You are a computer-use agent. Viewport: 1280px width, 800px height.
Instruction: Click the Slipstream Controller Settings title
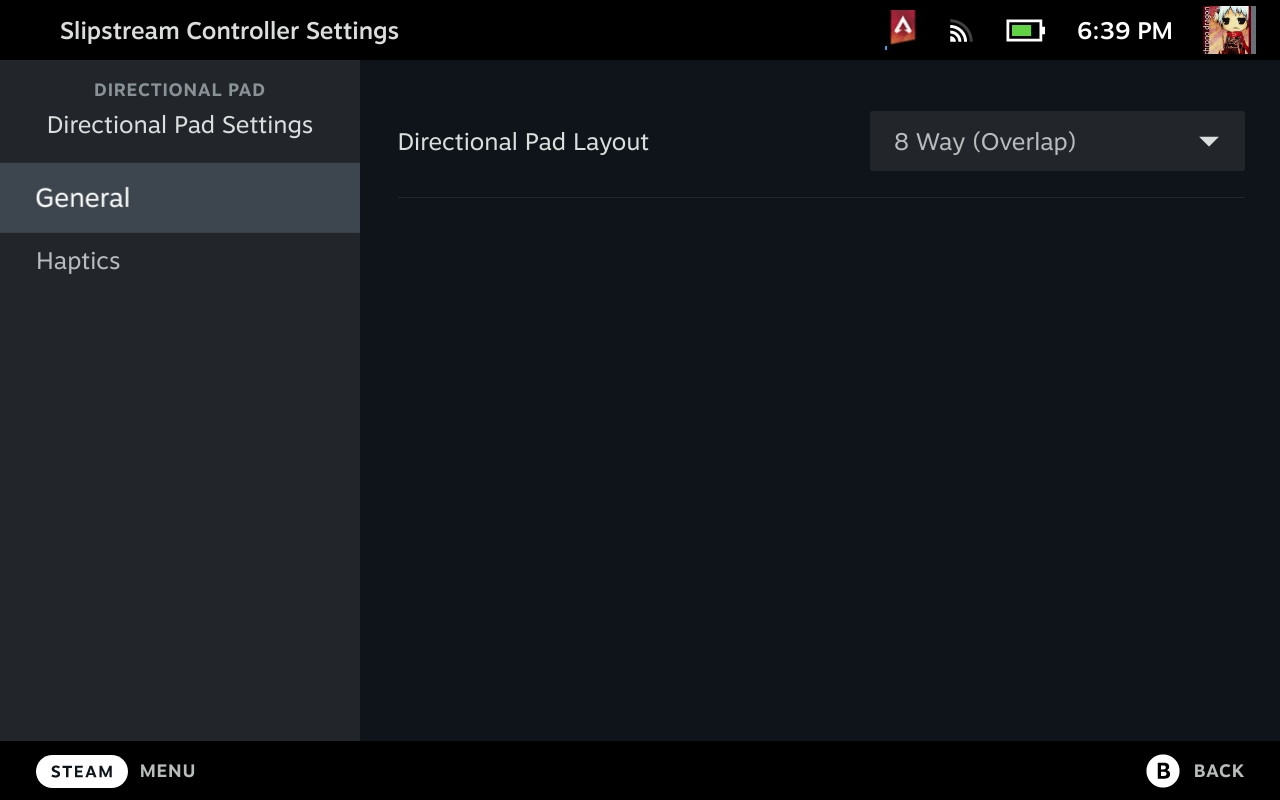click(x=229, y=31)
